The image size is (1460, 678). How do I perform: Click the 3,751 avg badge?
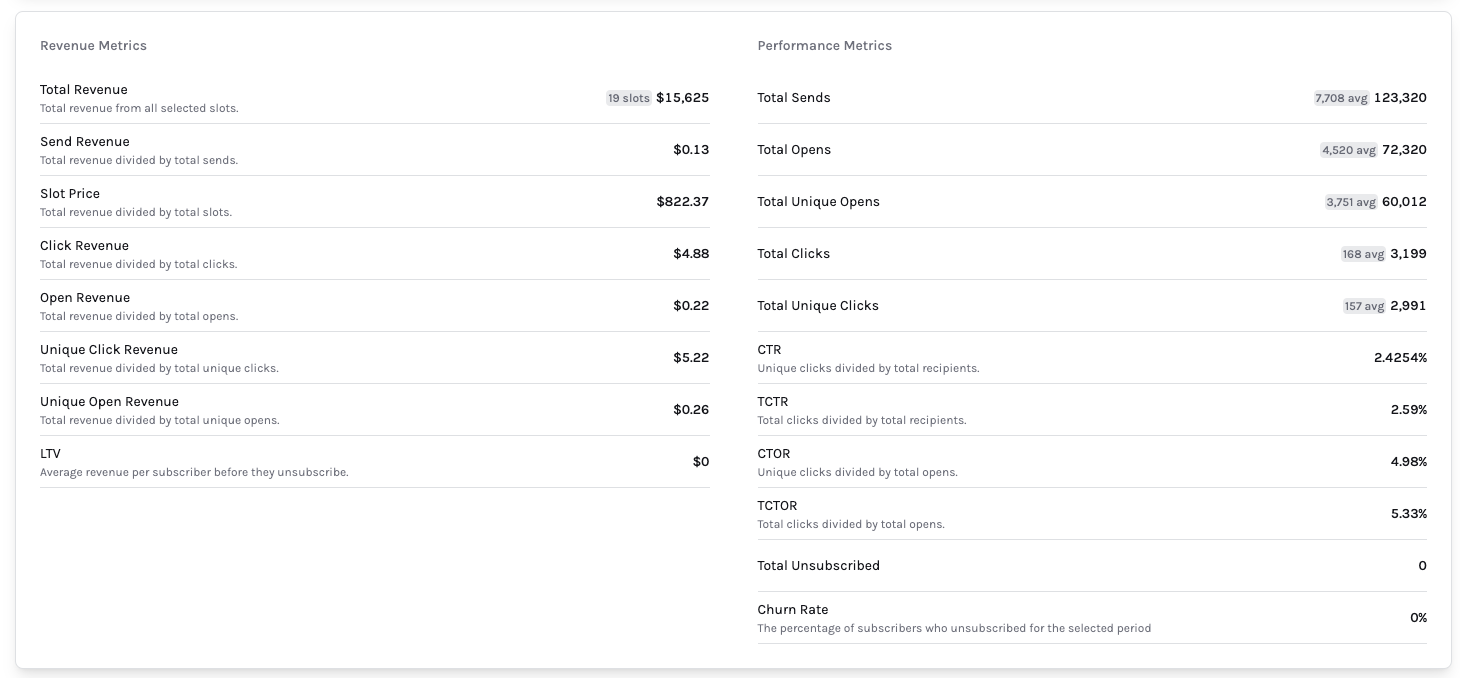point(1351,202)
